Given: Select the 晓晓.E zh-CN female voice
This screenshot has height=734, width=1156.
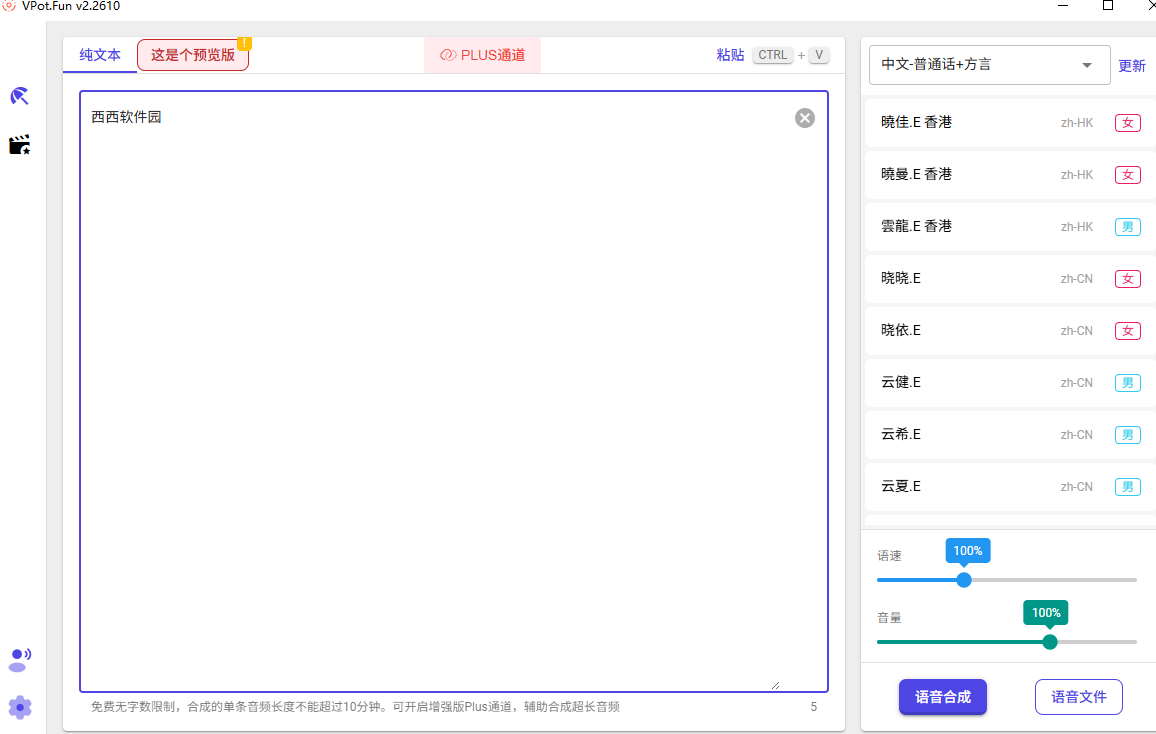Looking at the screenshot, I should tap(1009, 279).
